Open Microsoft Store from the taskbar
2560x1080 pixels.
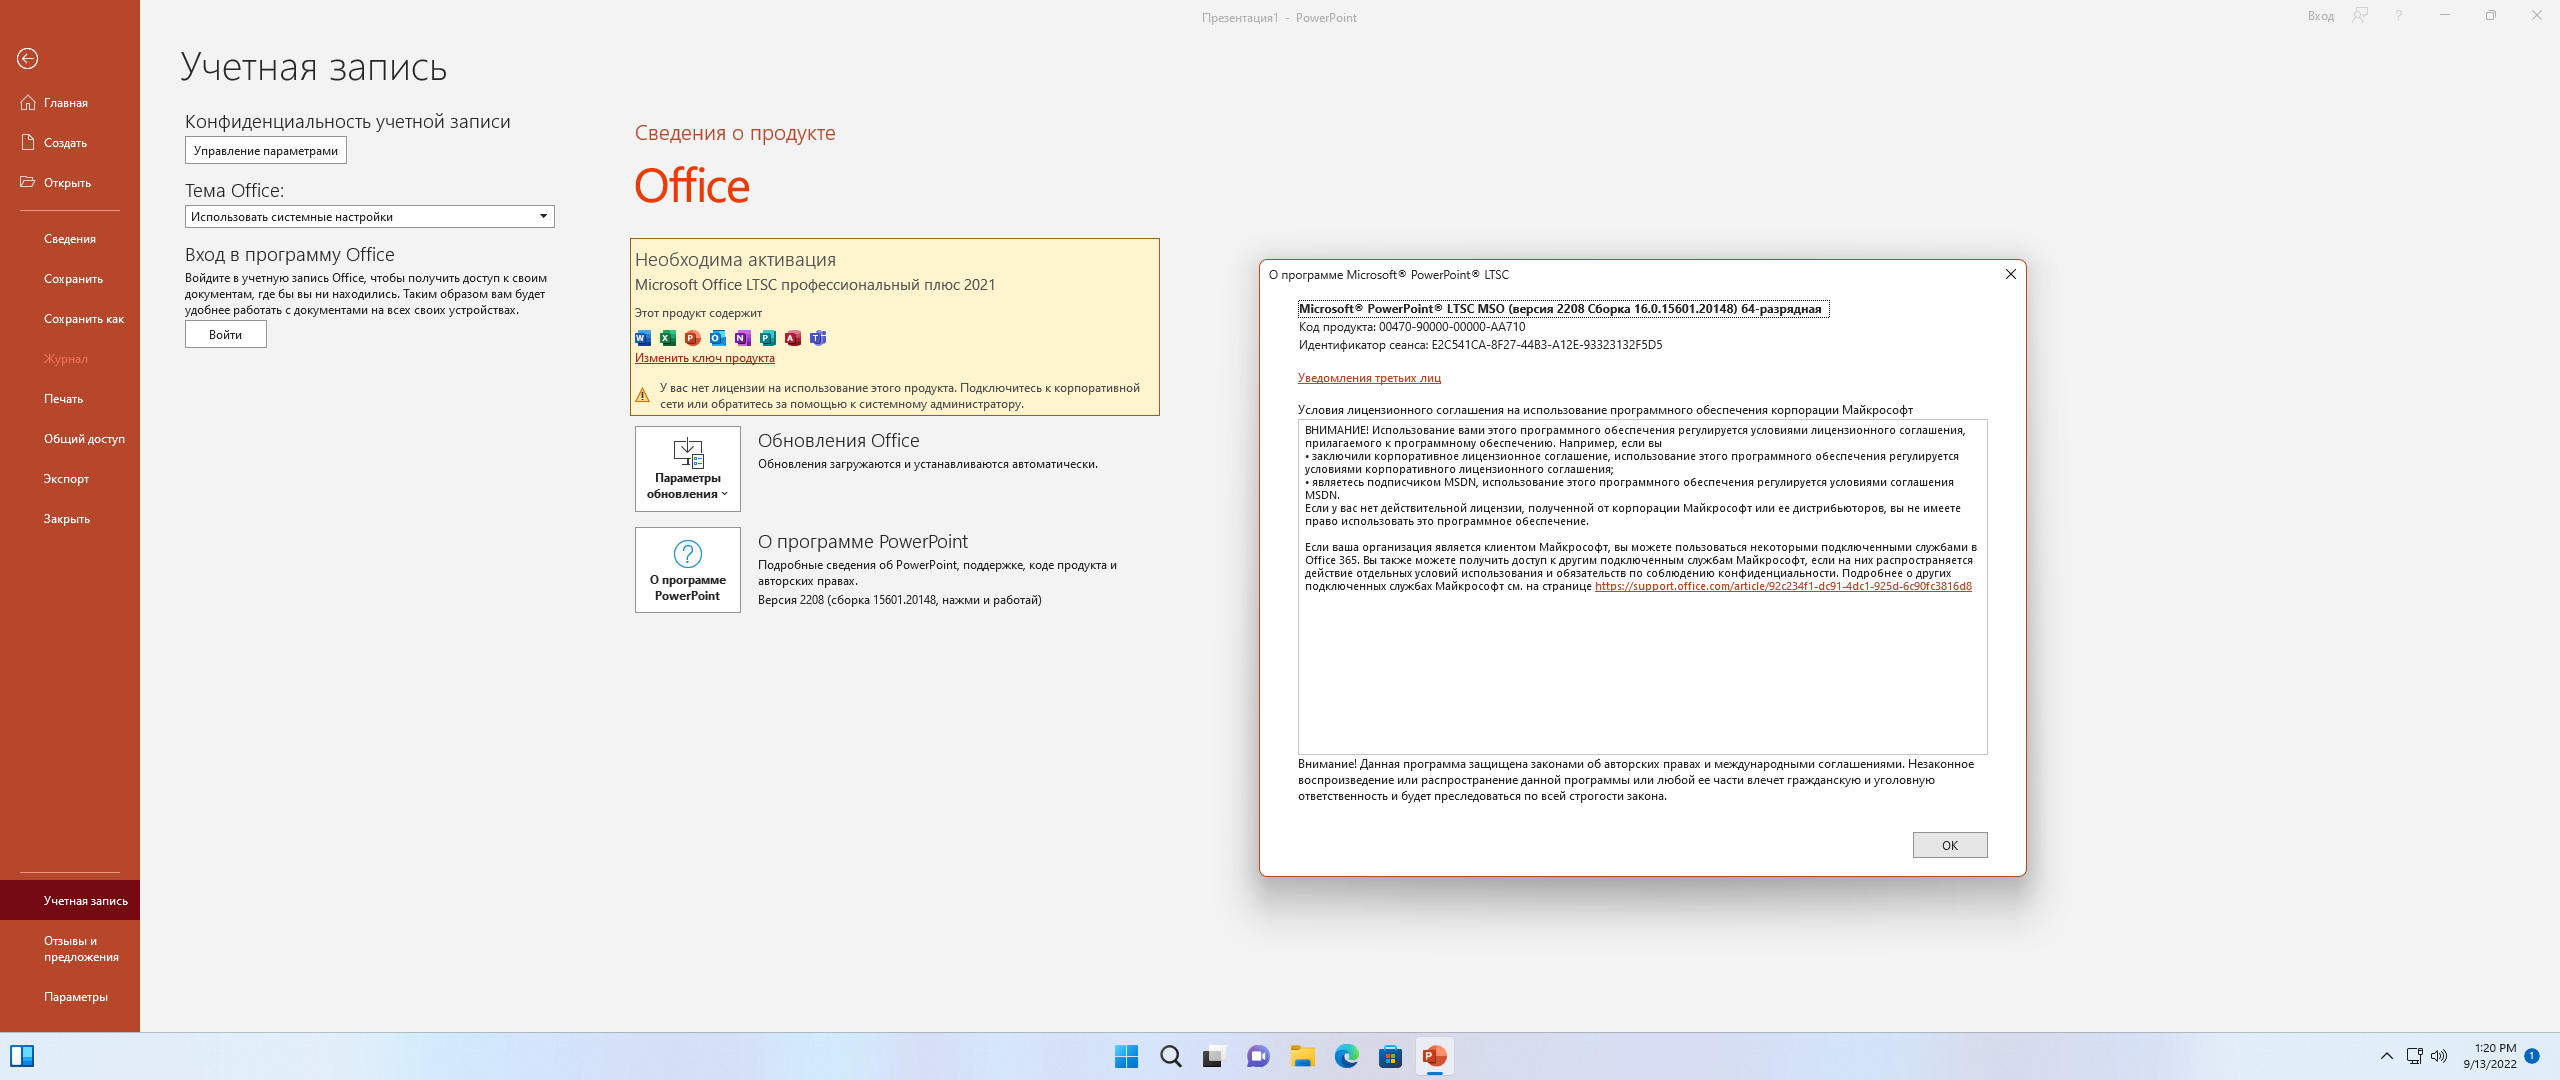(1390, 1056)
